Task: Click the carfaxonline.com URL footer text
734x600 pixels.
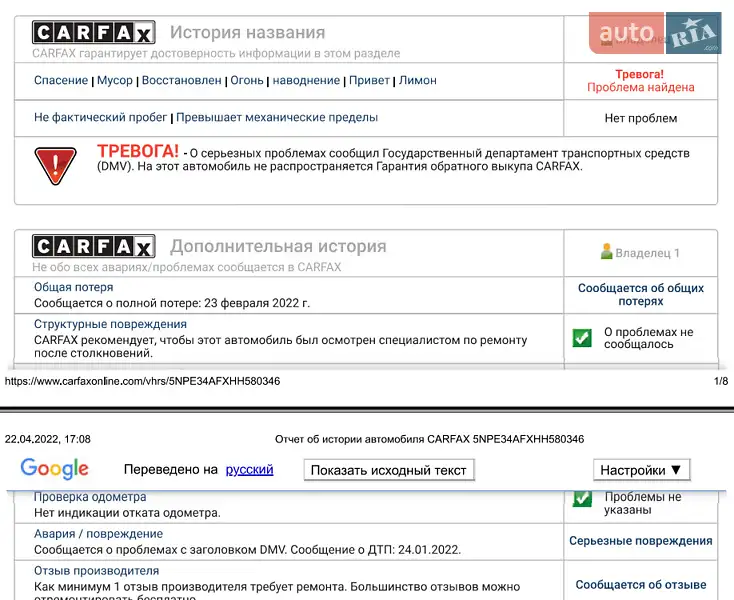Action: [x=142, y=381]
